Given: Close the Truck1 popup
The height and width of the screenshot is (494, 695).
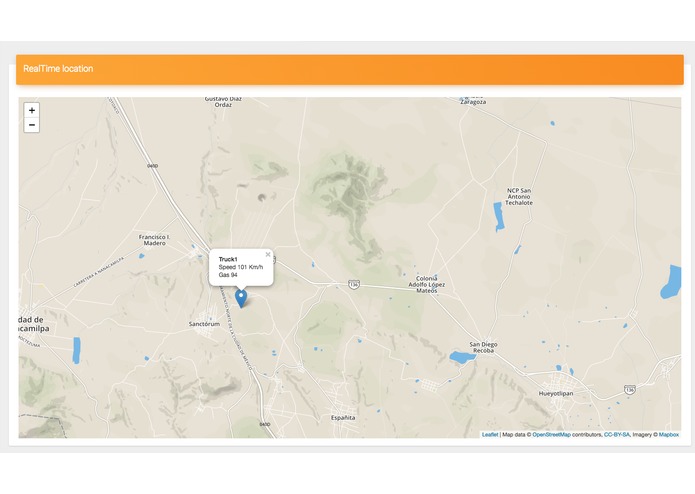Looking at the screenshot, I should point(268,254).
